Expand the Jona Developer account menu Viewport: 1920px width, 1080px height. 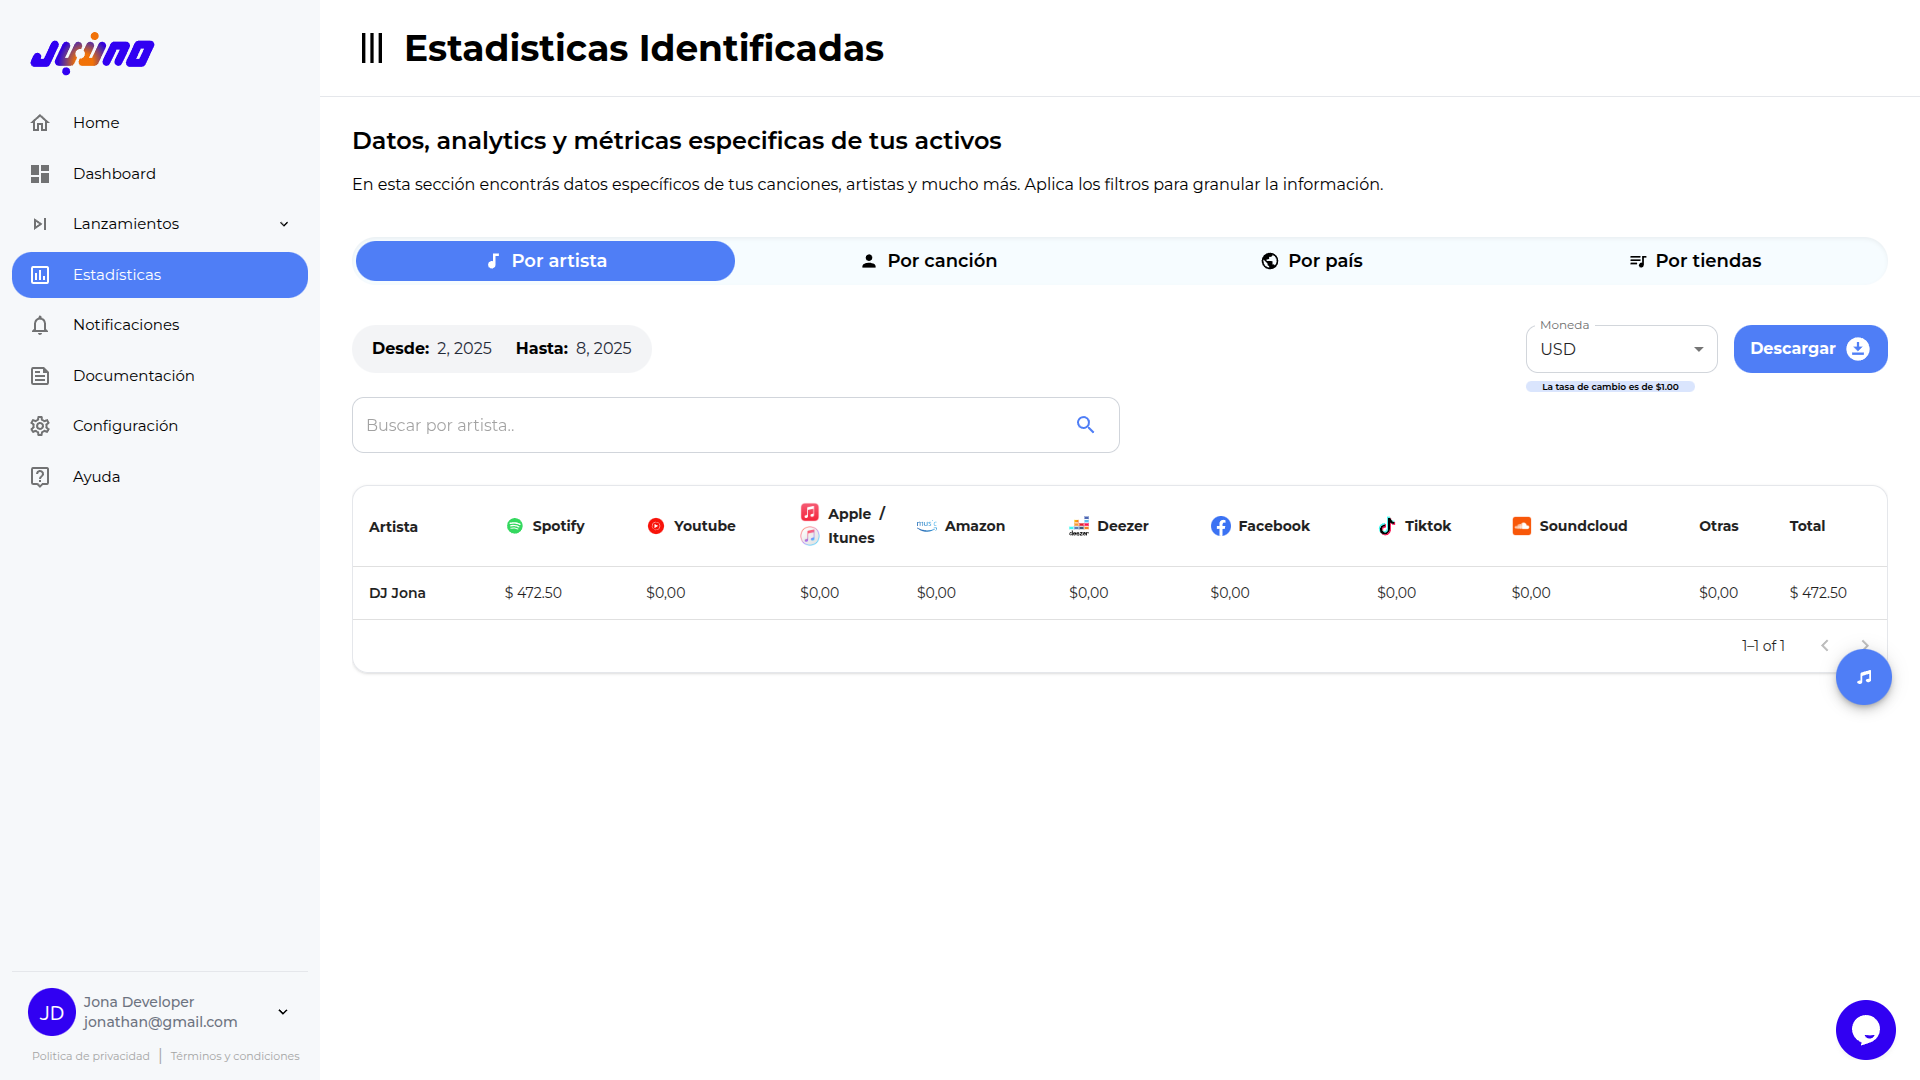[283, 1012]
